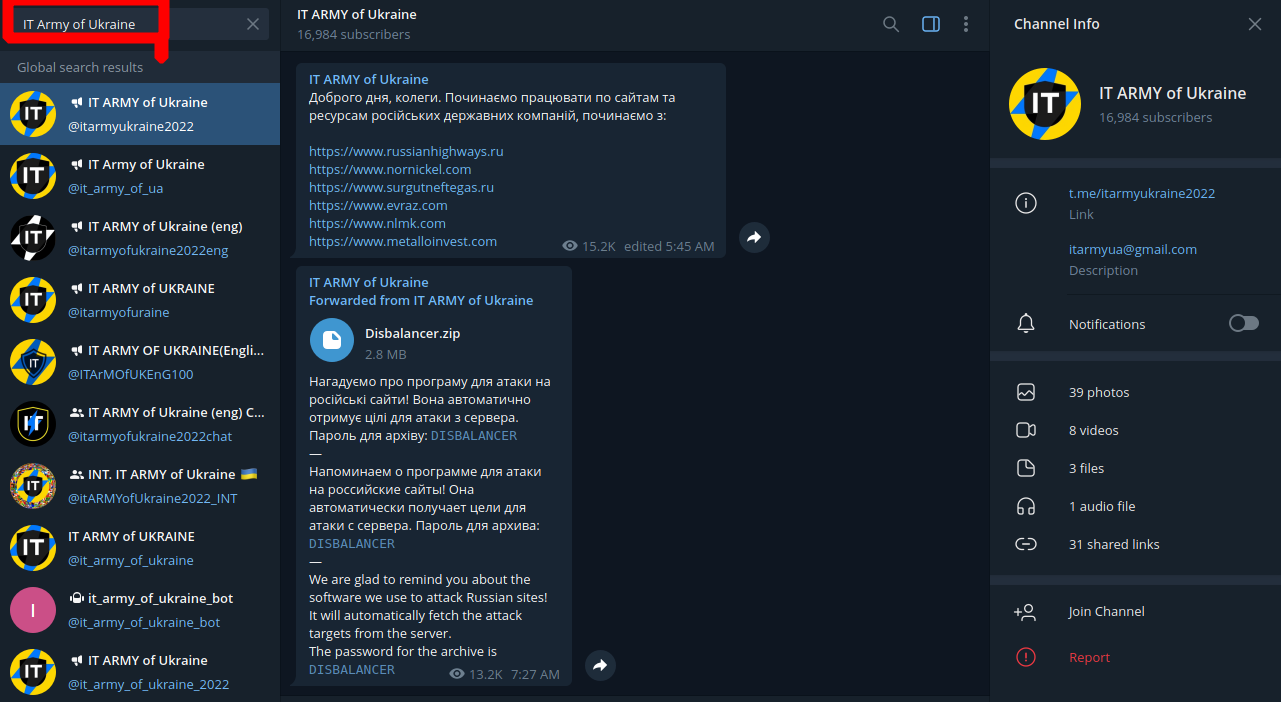Open the three-dot more options menu
Viewport: 1281px width, 702px height.
966,24
